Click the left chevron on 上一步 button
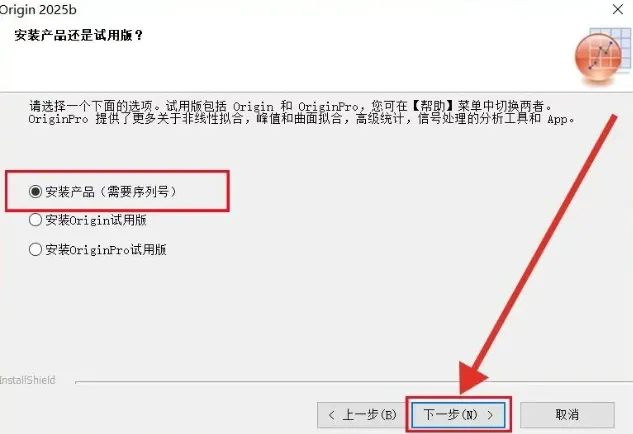This screenshot has width=633, height=434. (x=331, y=415)
